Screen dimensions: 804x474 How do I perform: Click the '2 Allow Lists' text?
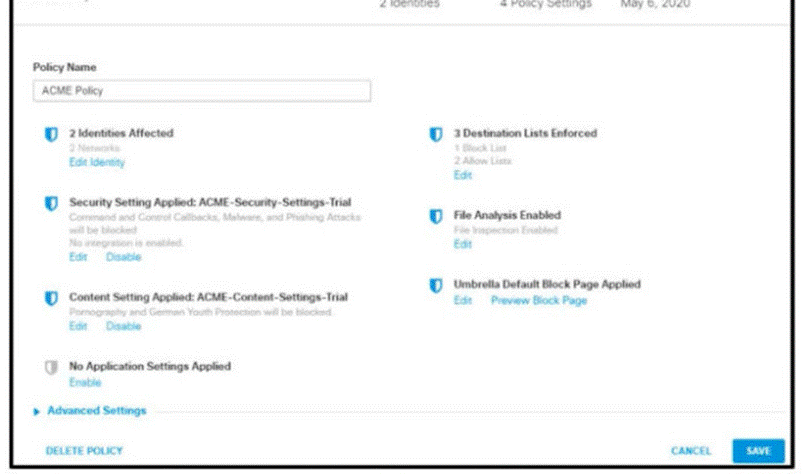pyautogui.click(x=483, y=161)
